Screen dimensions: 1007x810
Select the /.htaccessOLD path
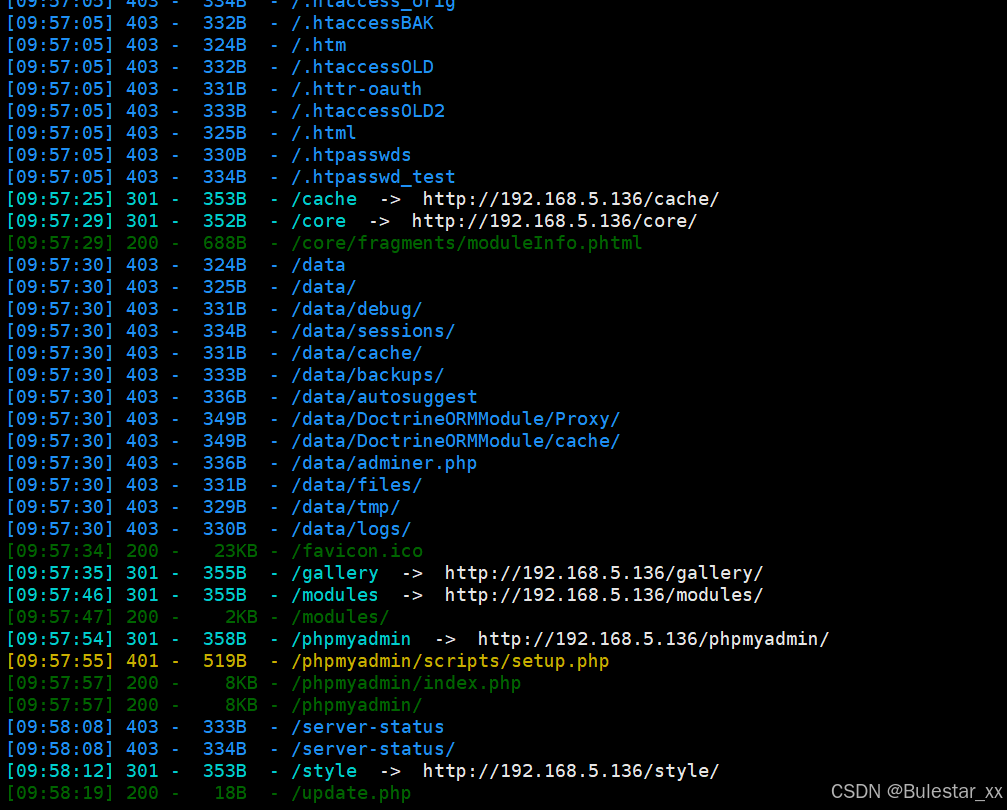coord(362,67)
